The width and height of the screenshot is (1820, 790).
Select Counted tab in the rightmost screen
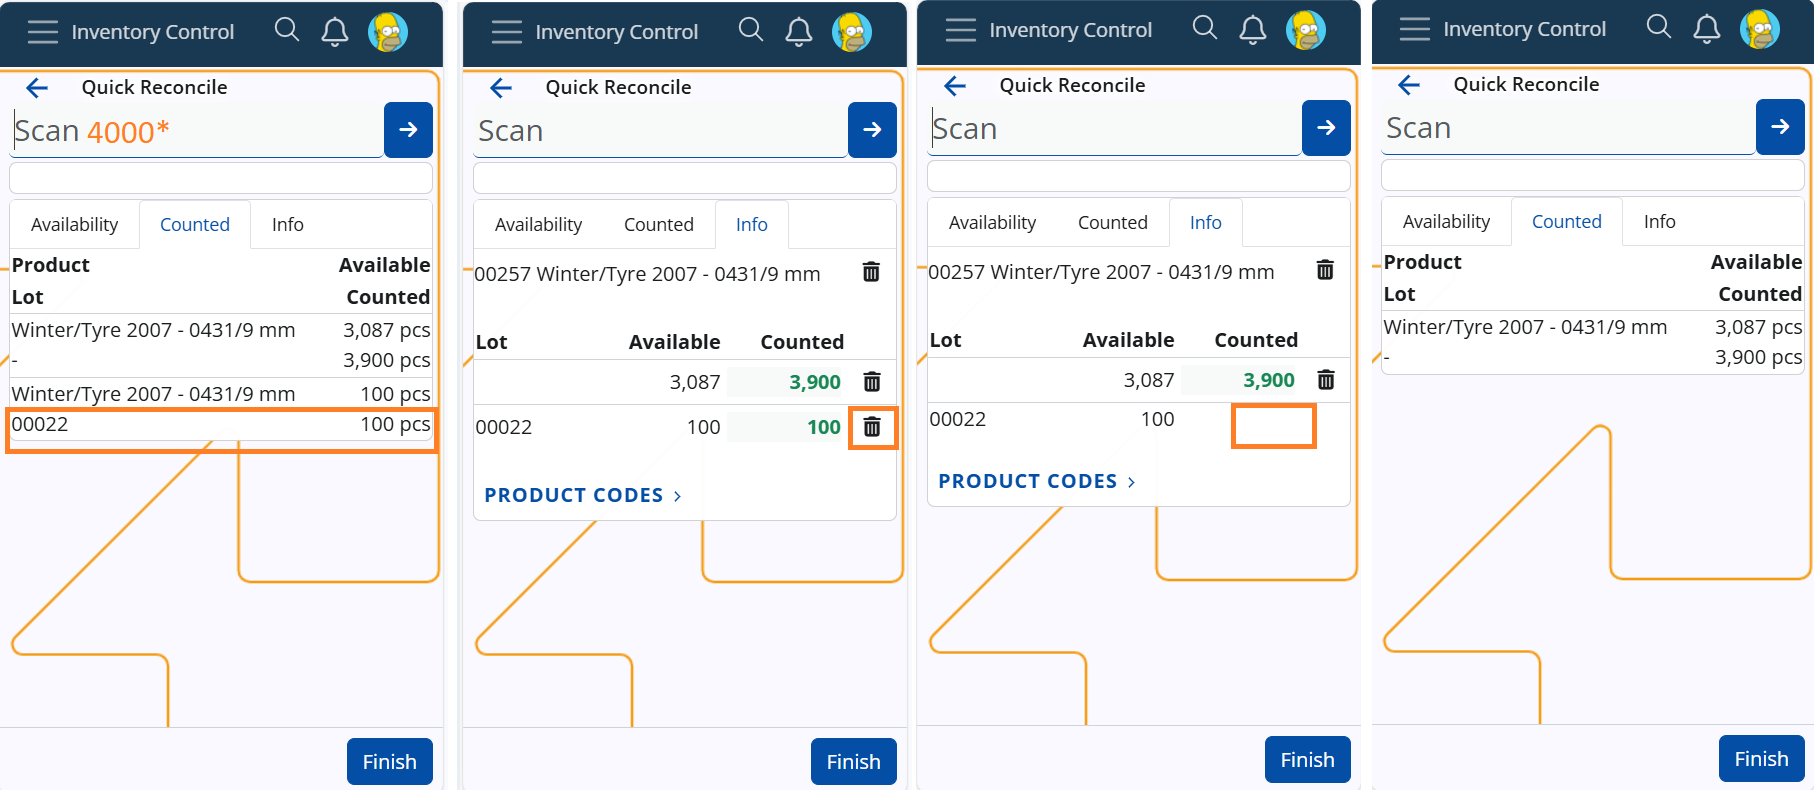pyautogui.click(x=1567, y=222)
